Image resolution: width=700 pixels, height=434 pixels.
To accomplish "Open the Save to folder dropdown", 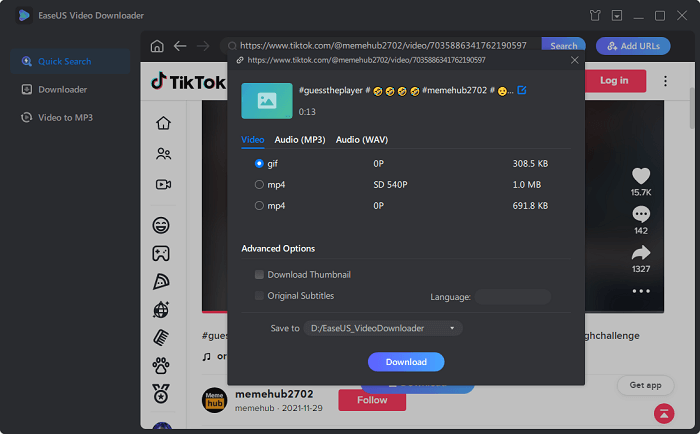I will coord(384,328).
